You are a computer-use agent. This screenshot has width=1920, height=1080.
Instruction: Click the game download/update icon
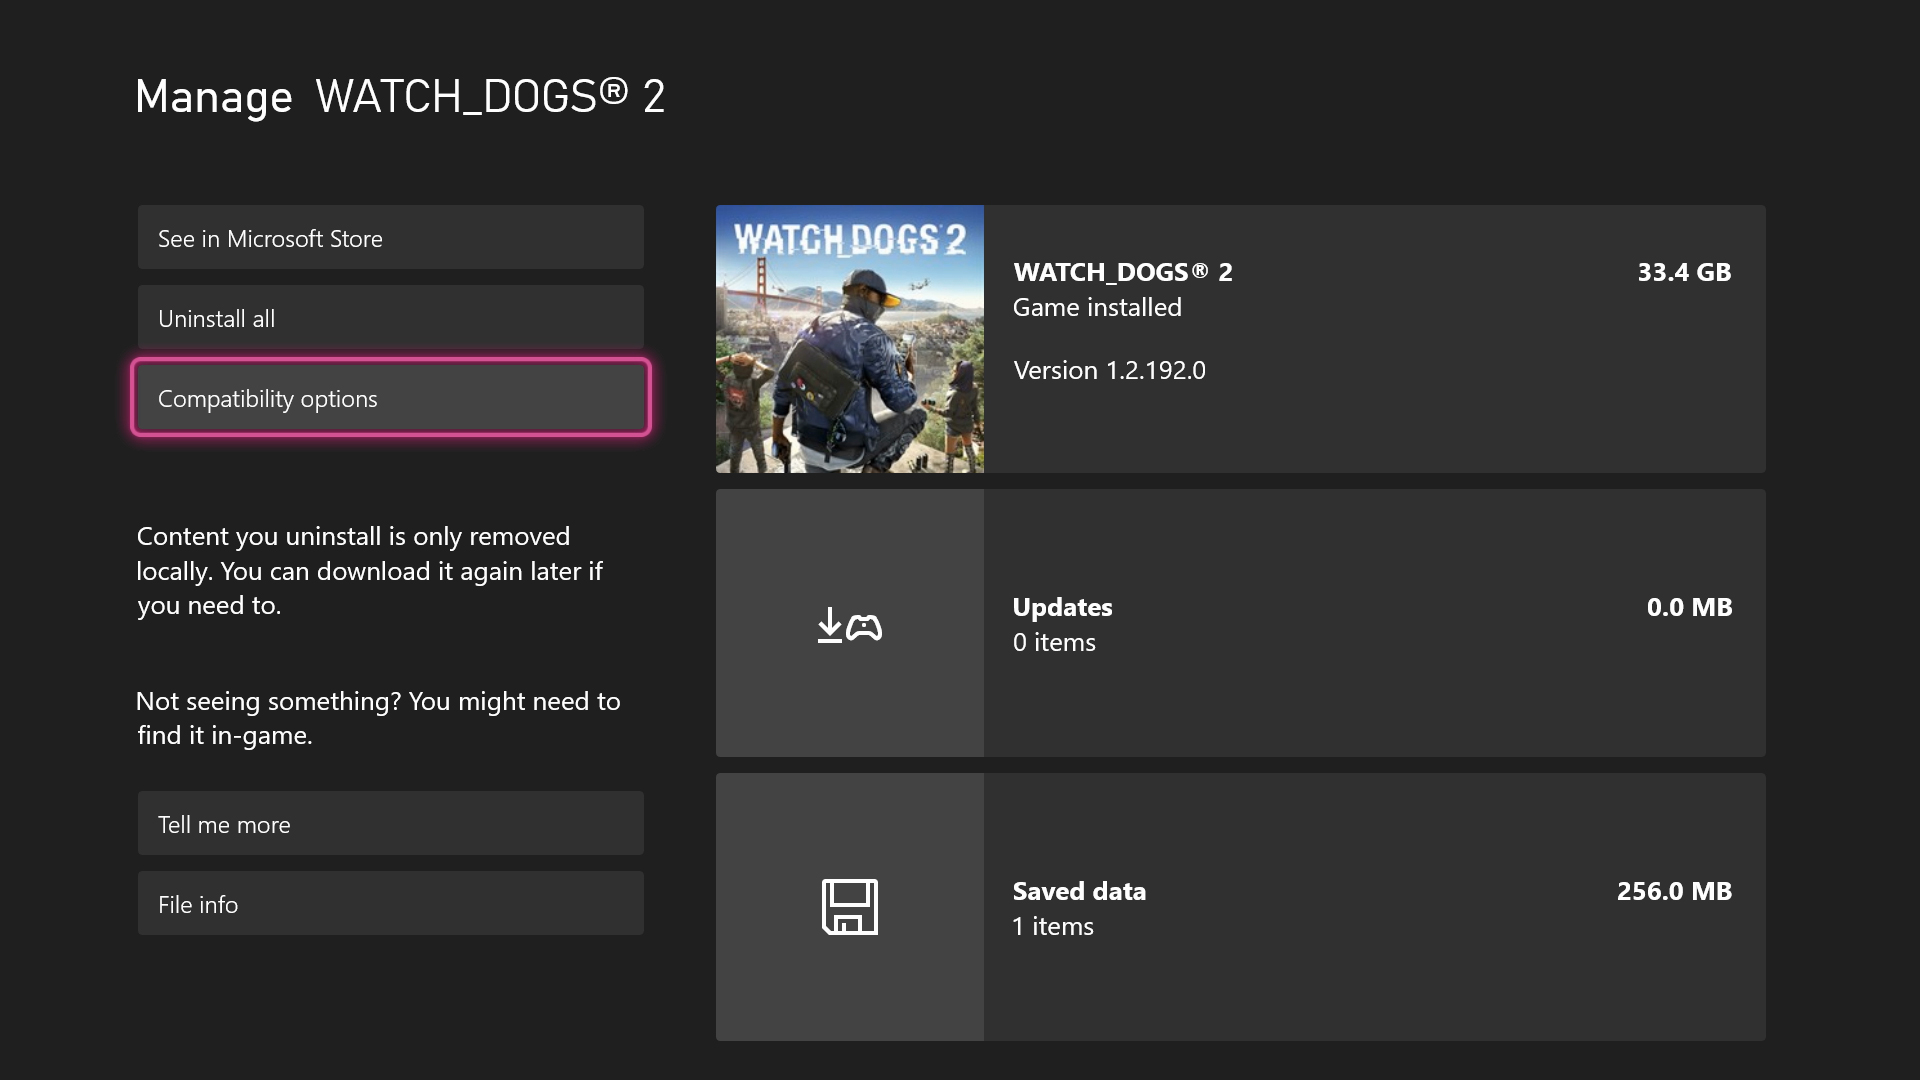(x=847, y=622)
